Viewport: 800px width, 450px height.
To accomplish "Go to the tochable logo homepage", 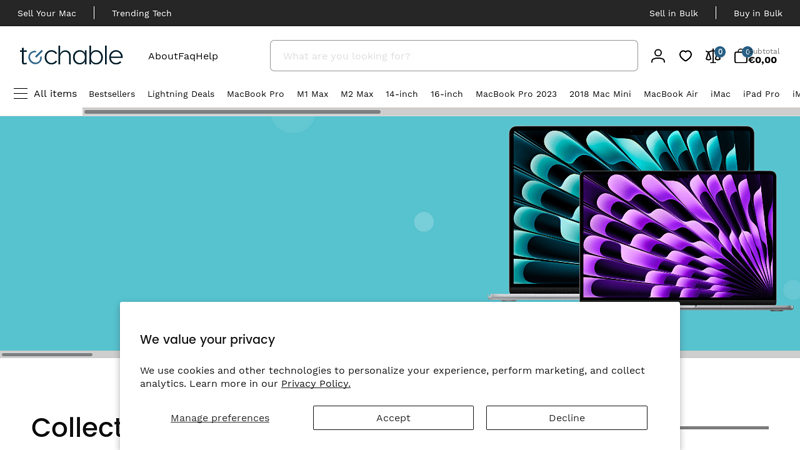I will (x=71, y=56).
